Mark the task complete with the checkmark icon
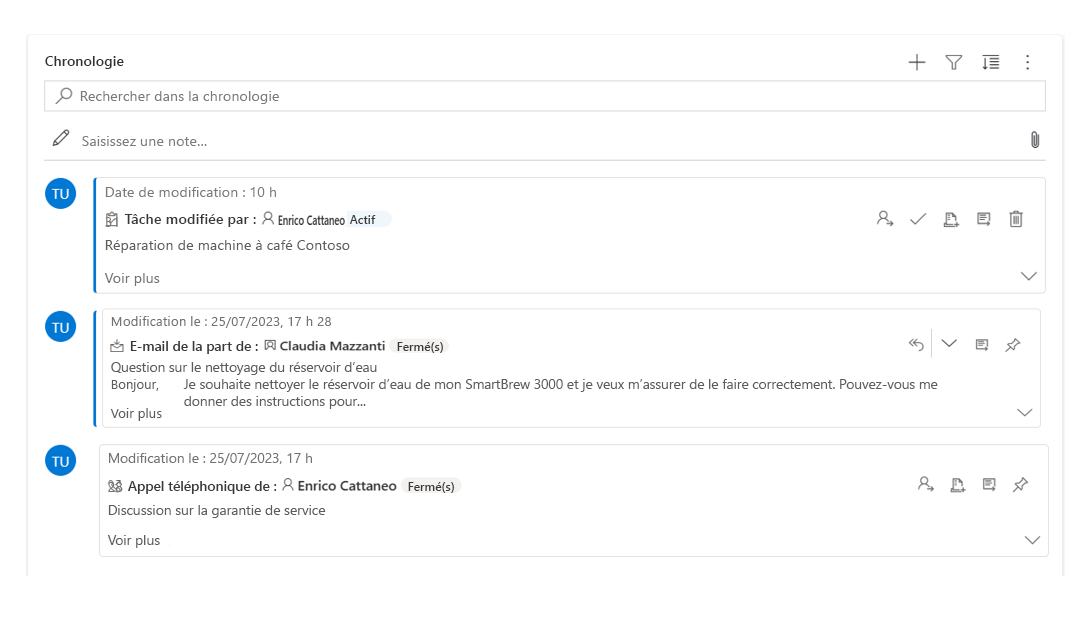Viewport: 1090px width, 625px height. coord(918,219)
